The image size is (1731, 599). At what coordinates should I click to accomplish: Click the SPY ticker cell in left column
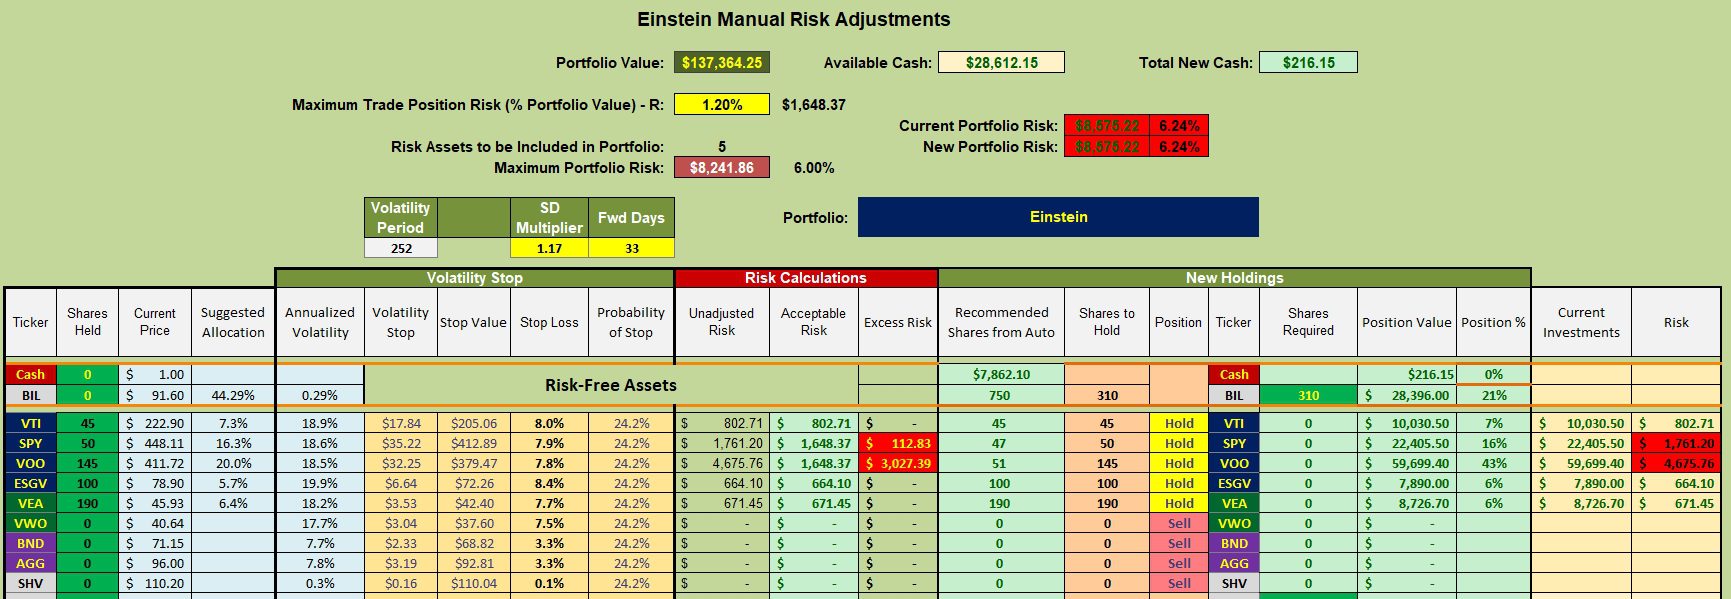(x=31, y=443)
